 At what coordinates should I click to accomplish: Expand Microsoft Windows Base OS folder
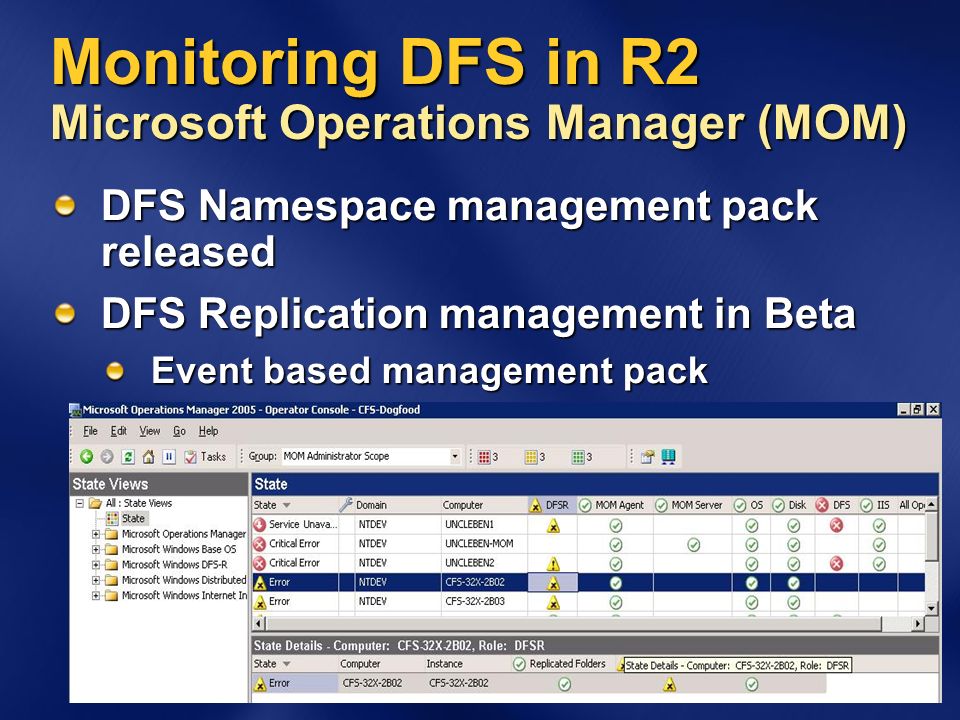(x=96, y=549)
